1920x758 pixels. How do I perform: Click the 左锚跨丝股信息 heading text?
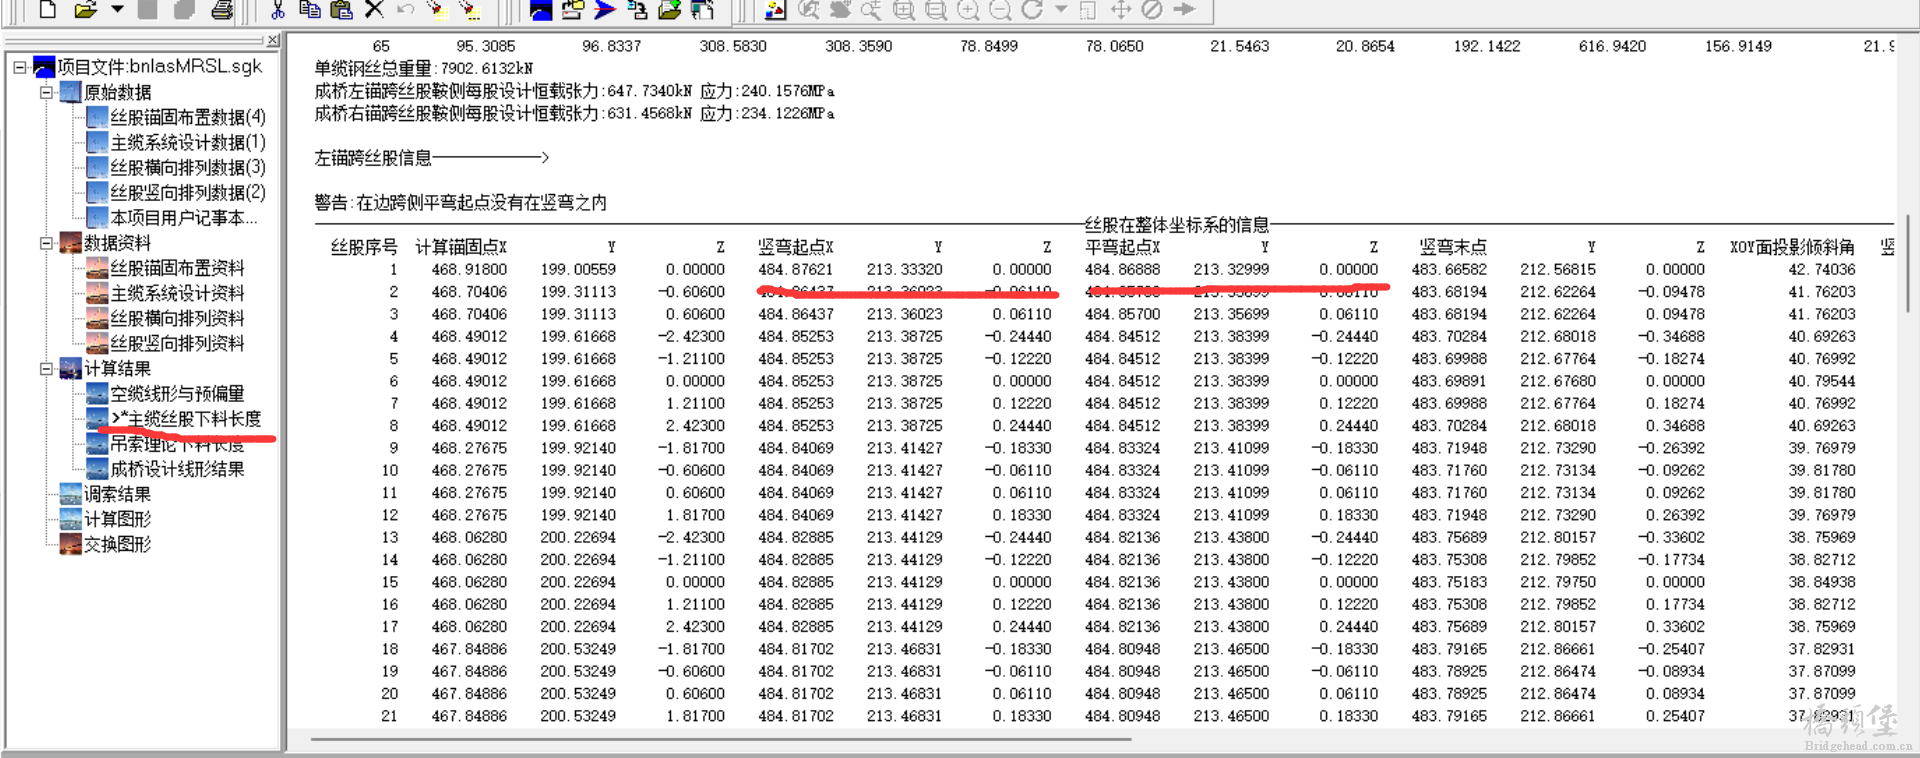(373, 158)
